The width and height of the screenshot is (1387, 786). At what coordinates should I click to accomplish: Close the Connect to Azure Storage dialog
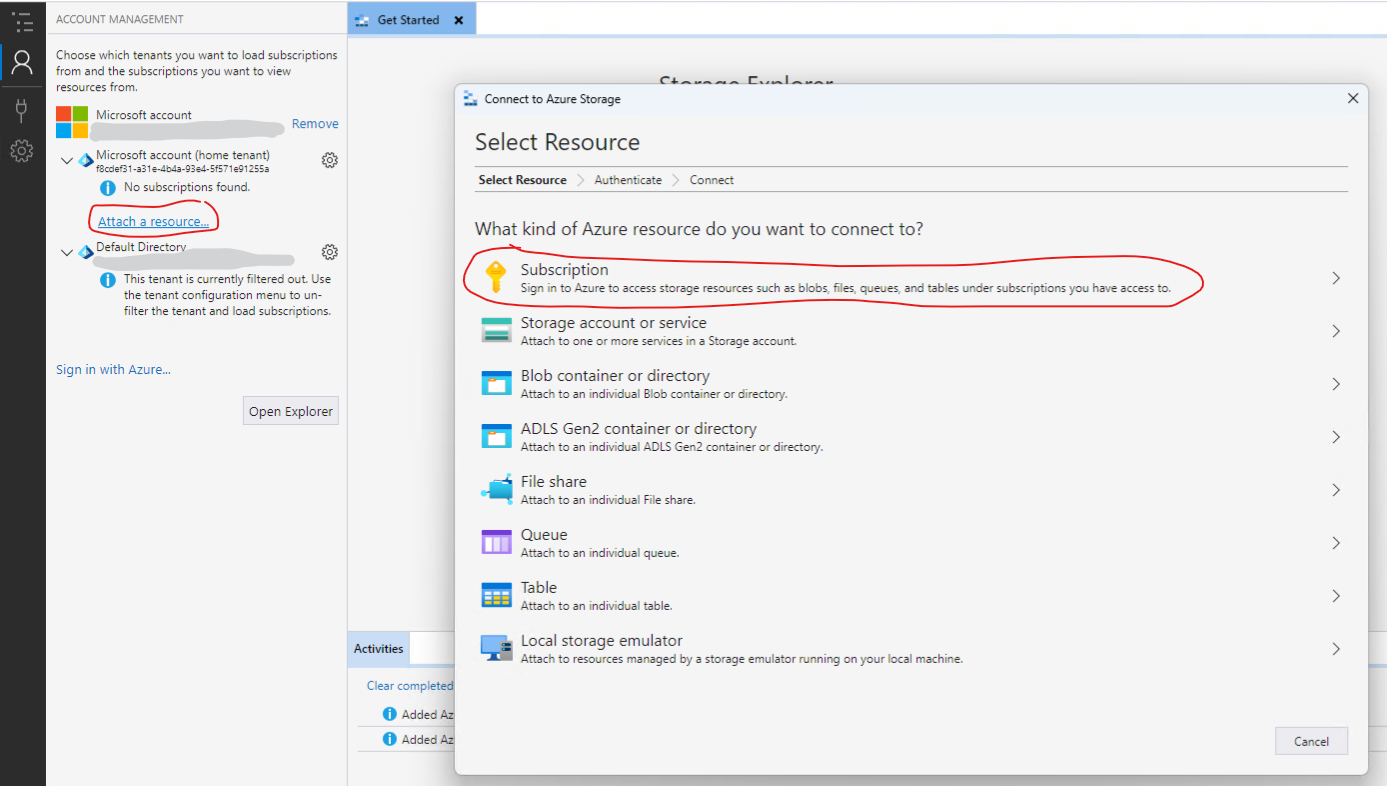(x=1353, y=98)
